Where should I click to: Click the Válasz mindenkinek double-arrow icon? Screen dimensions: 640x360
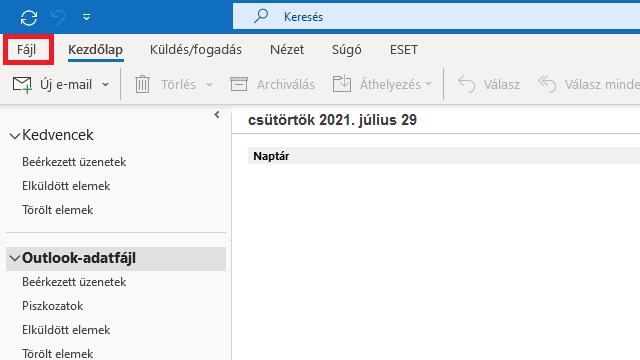point(547,84)
